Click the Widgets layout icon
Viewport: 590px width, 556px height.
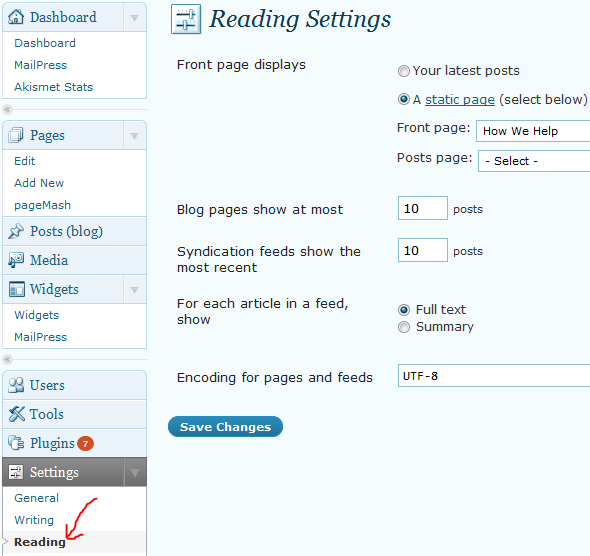click(x=17, y=289)
